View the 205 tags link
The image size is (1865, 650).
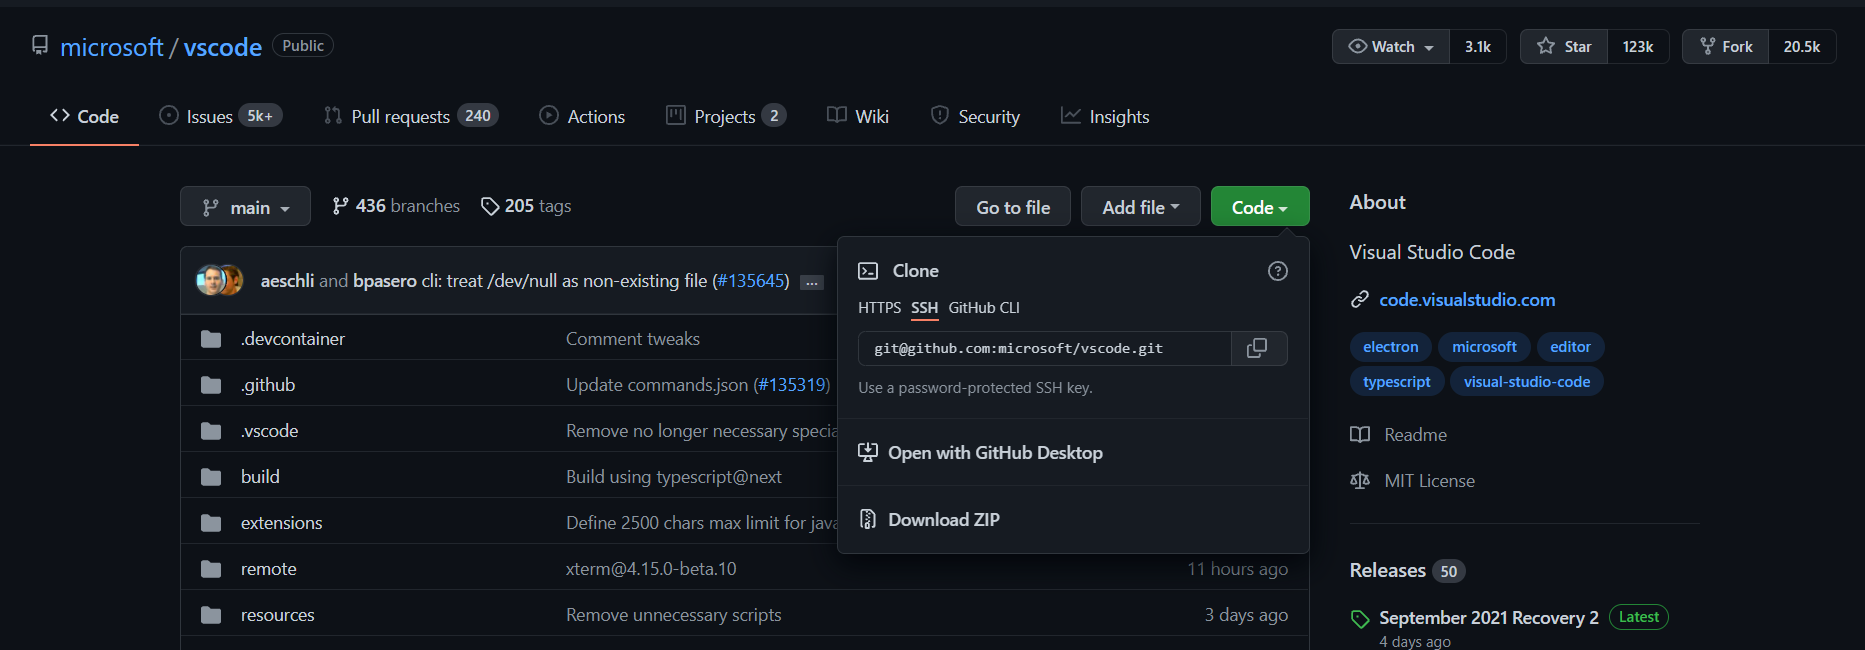click(x=526, y=206)
